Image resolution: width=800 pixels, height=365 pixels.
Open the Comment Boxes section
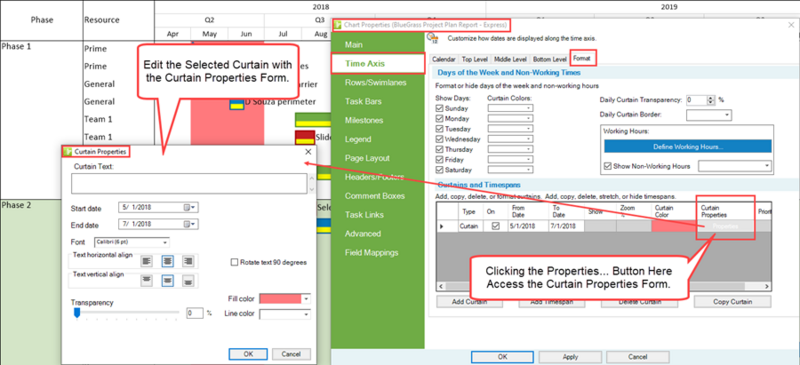(x=375, y=196)
